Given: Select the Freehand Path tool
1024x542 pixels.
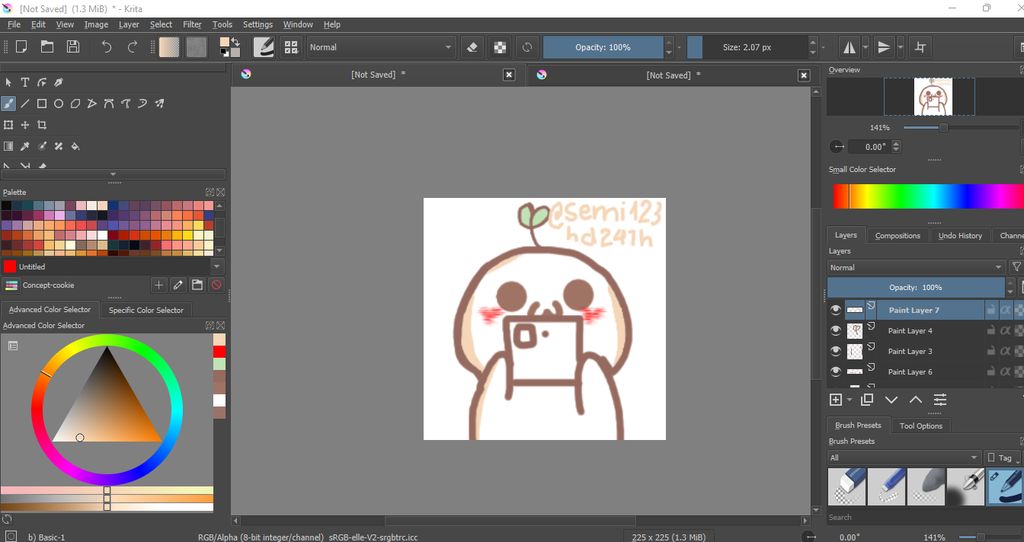Looking at the screenshot, I should click(x=125, y=103).
